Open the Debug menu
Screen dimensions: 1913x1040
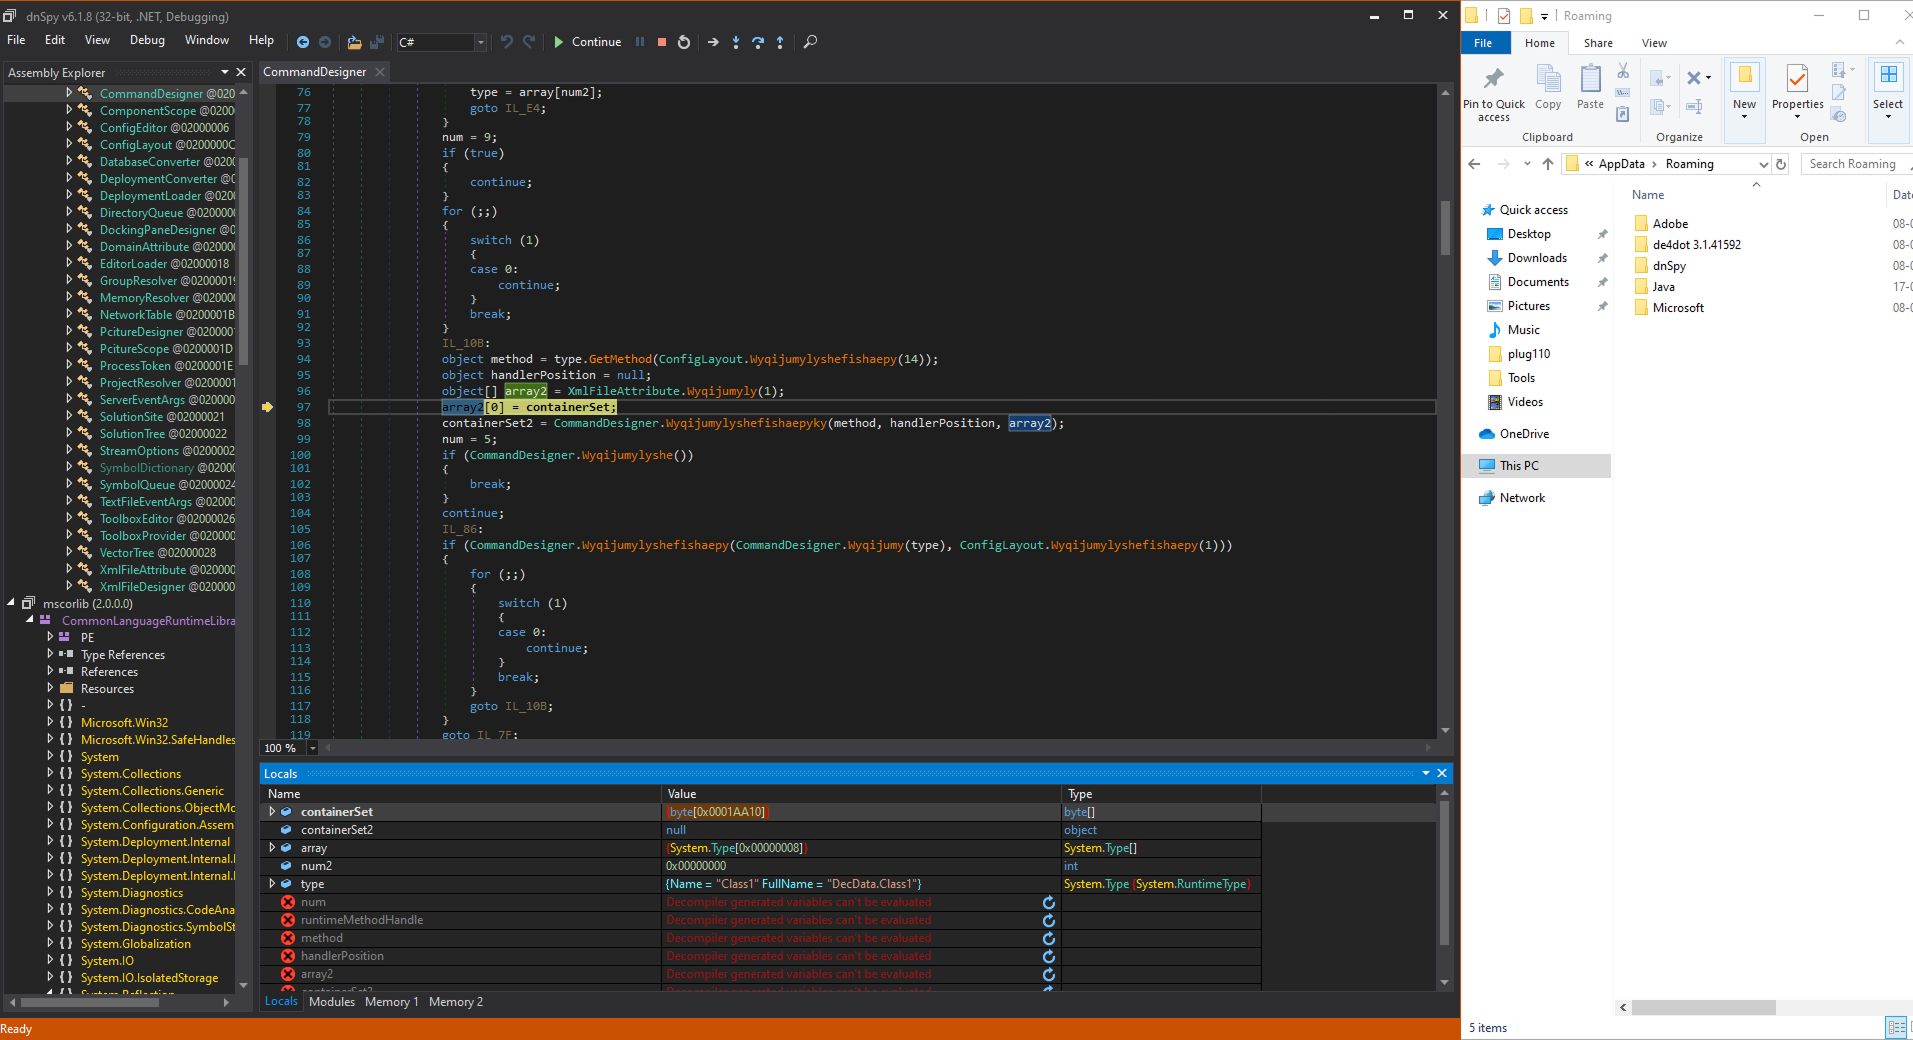click(147, 40)
